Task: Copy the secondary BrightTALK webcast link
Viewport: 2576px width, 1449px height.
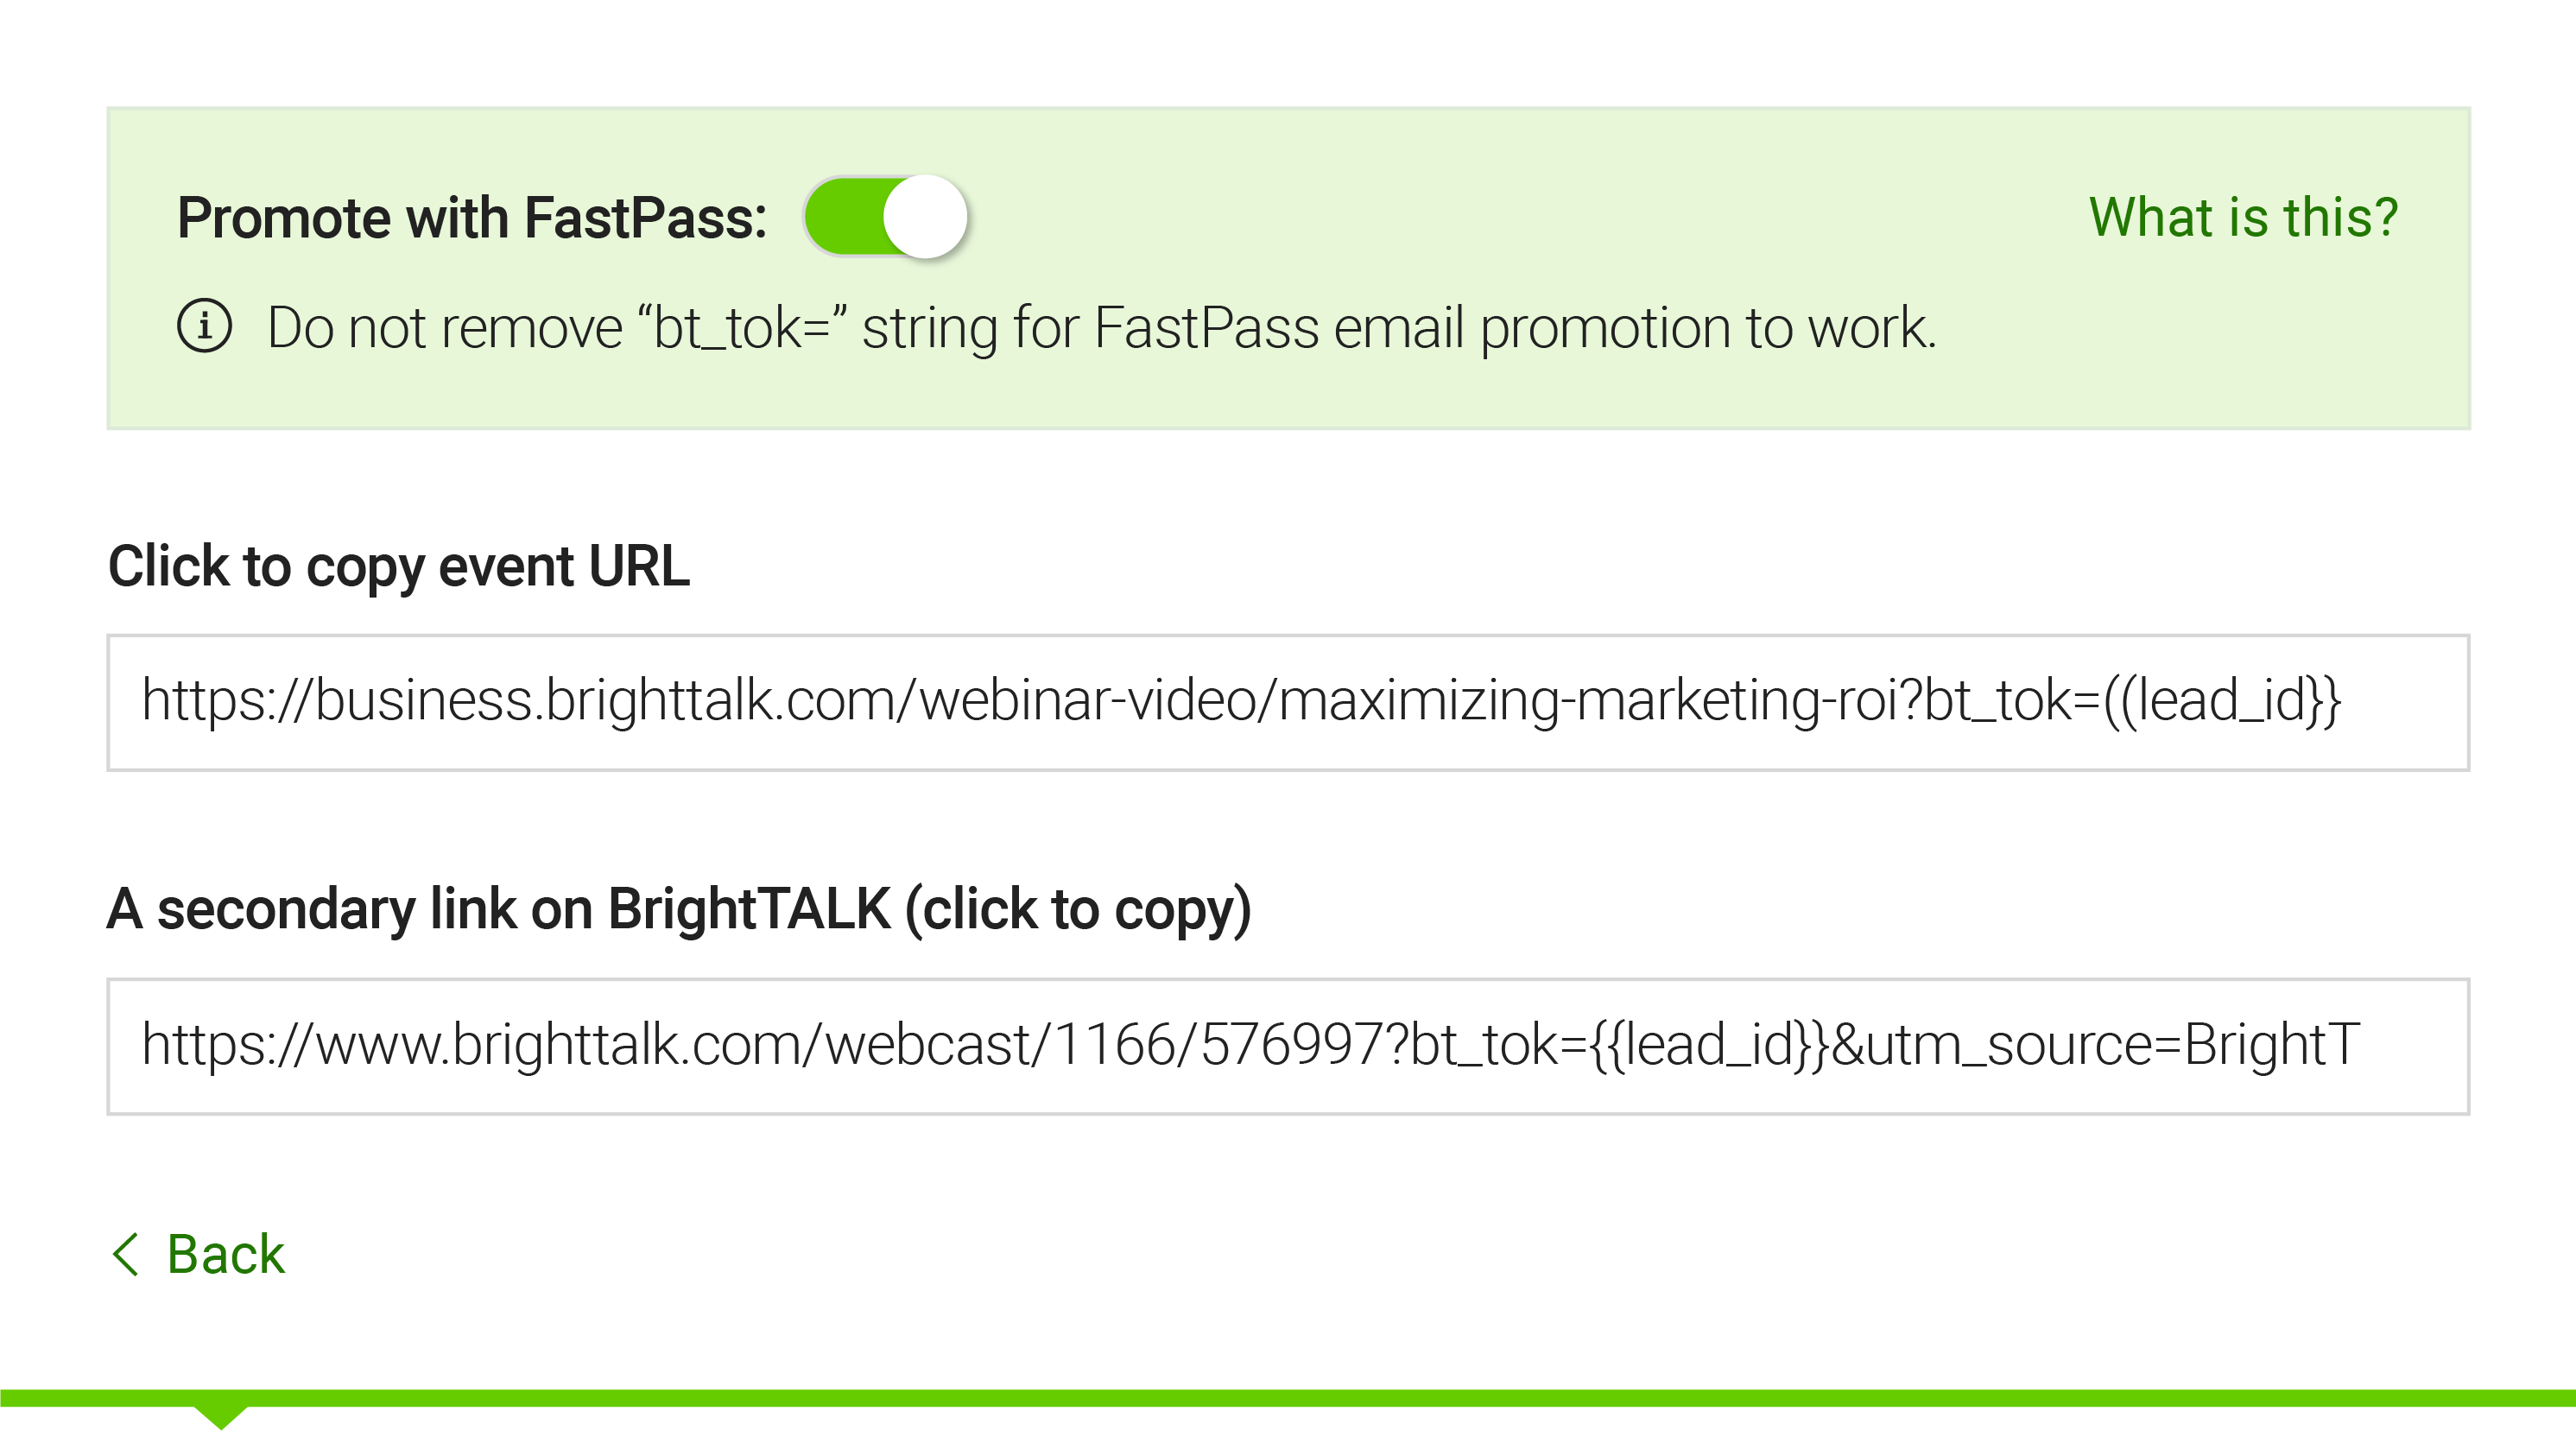Action: [x=1287, y=1046]
